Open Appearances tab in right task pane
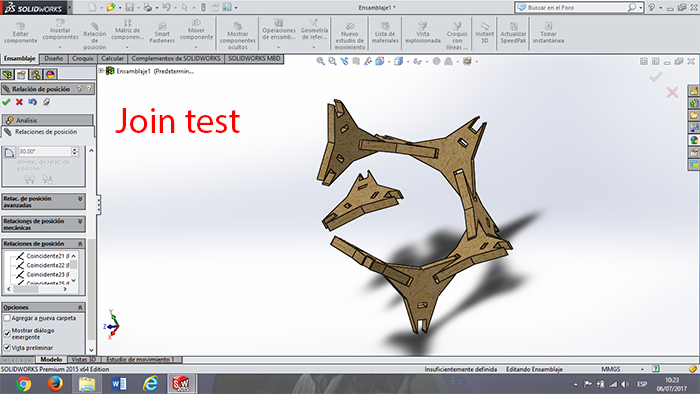Screen dimensions: 700x394 pos(694,140)
